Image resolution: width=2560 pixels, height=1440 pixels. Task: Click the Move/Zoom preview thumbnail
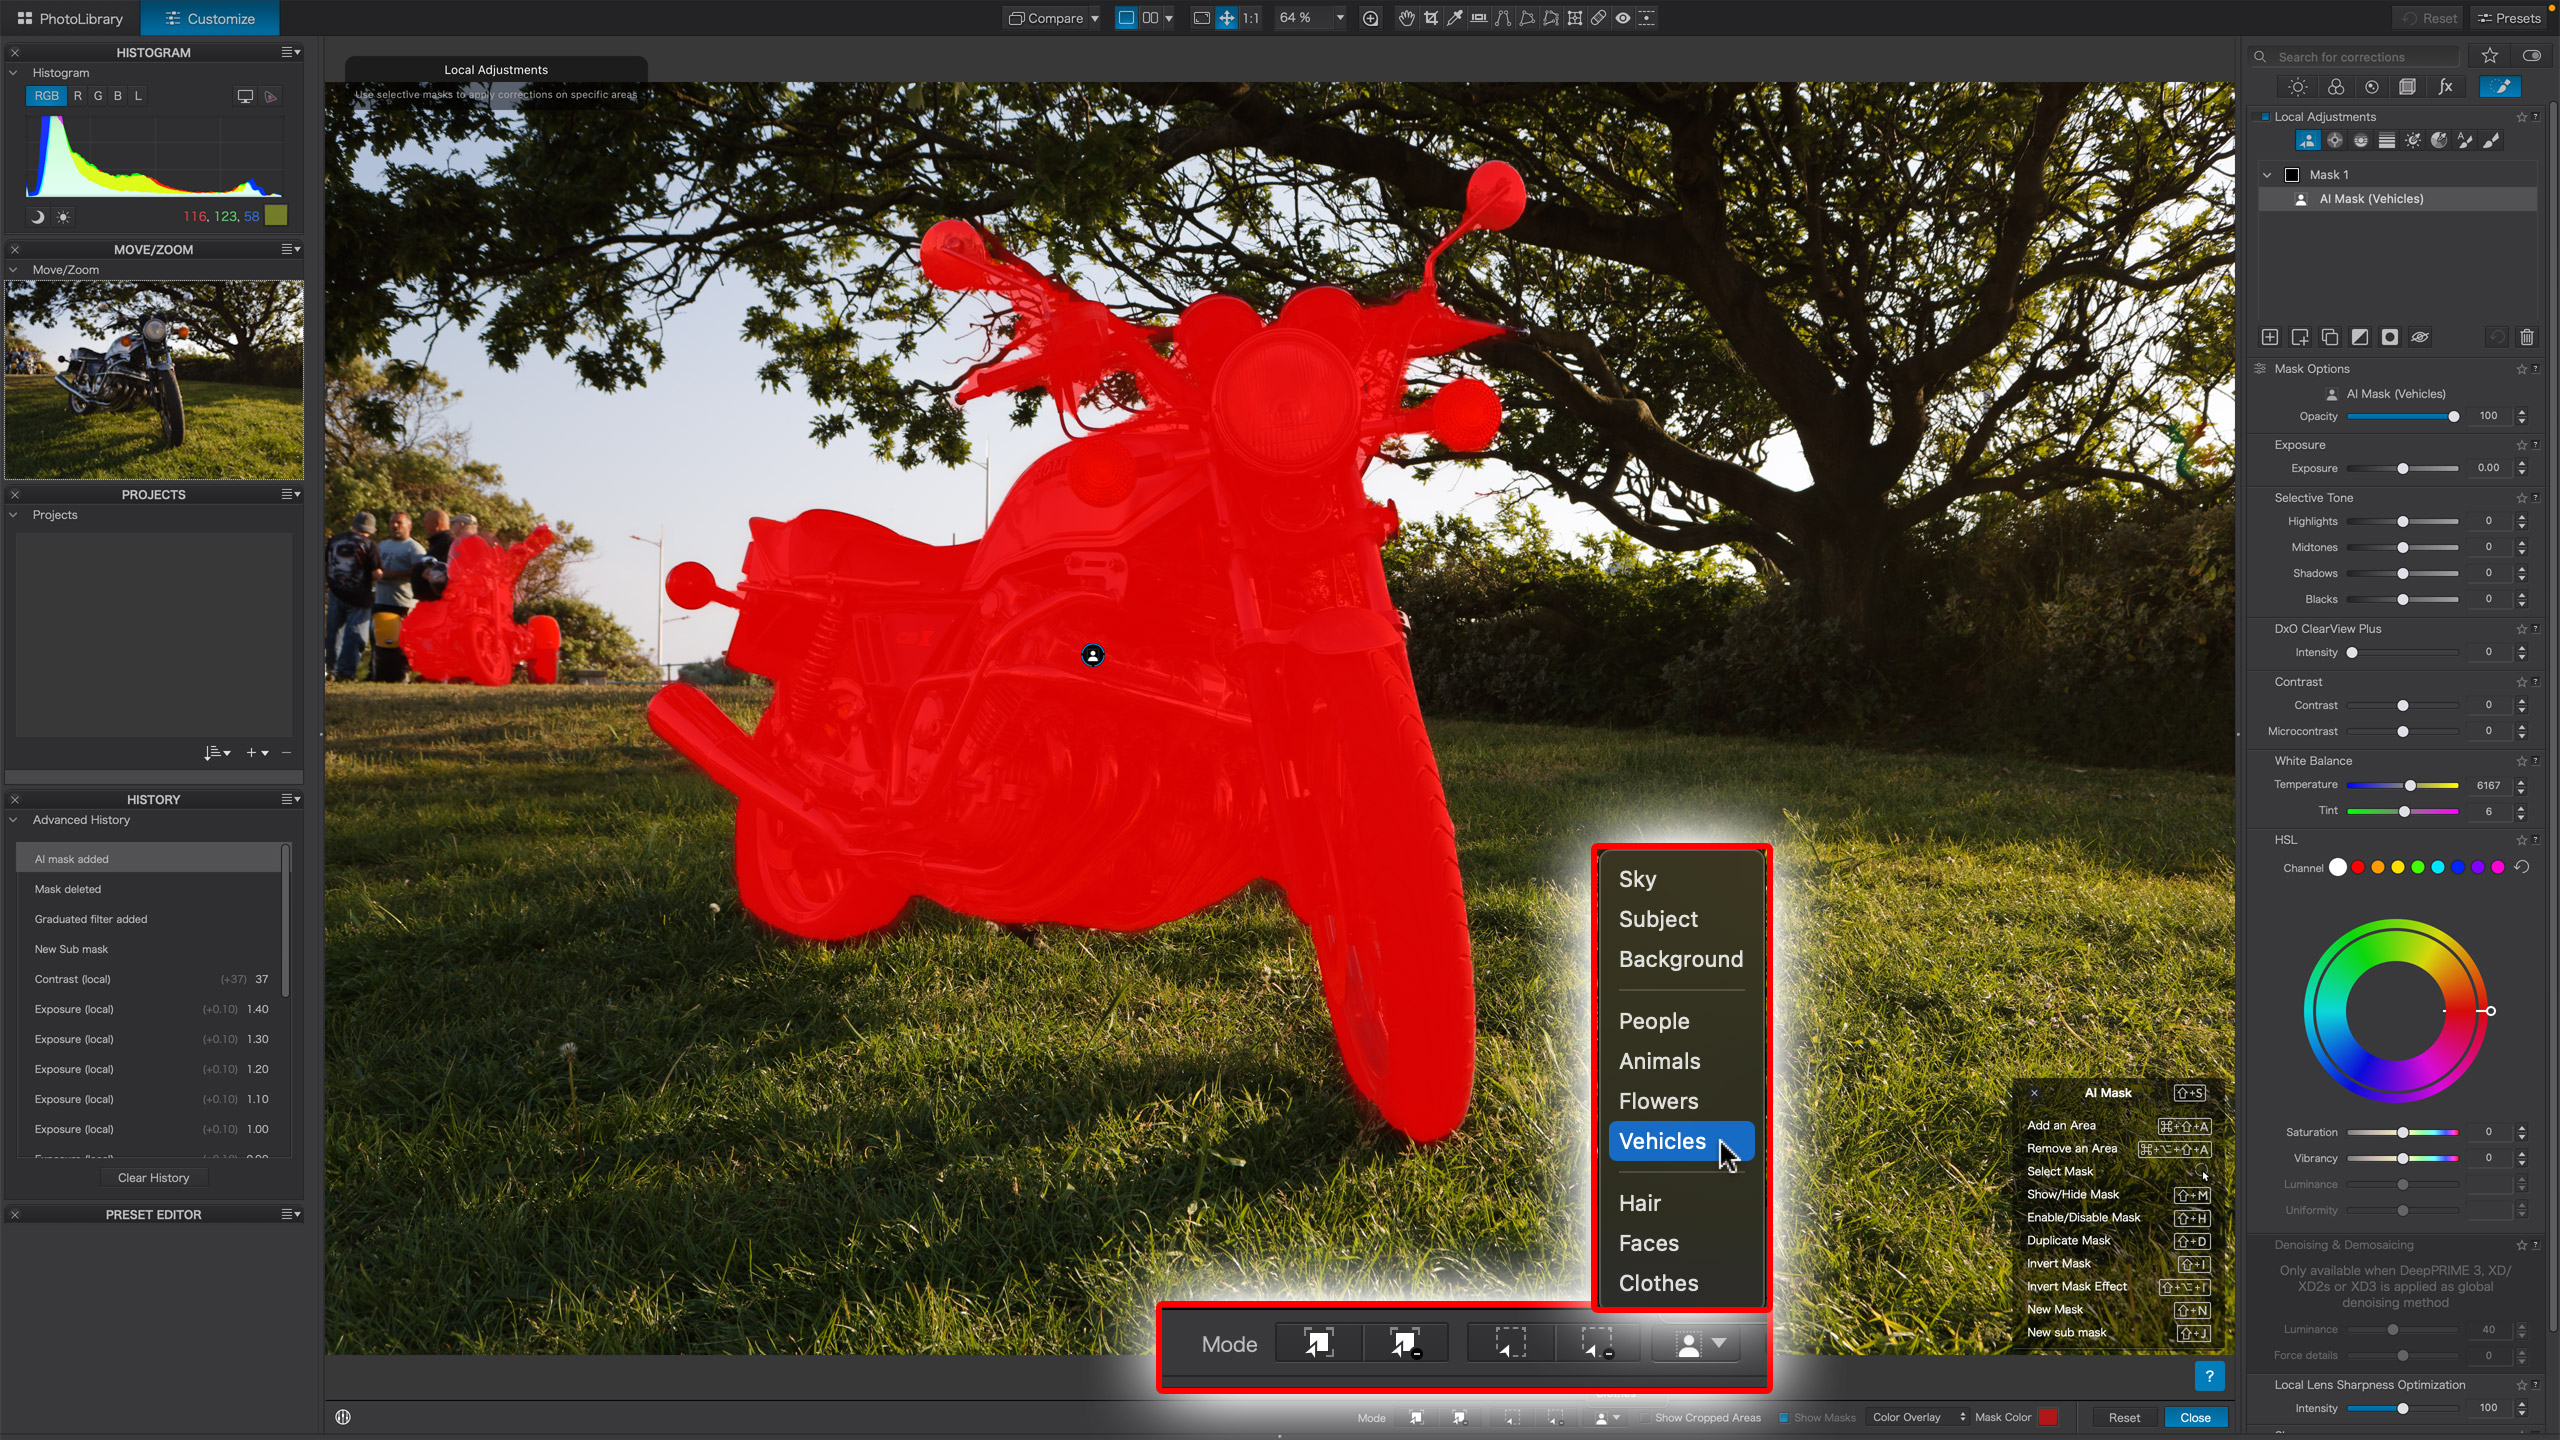(153, 380)
